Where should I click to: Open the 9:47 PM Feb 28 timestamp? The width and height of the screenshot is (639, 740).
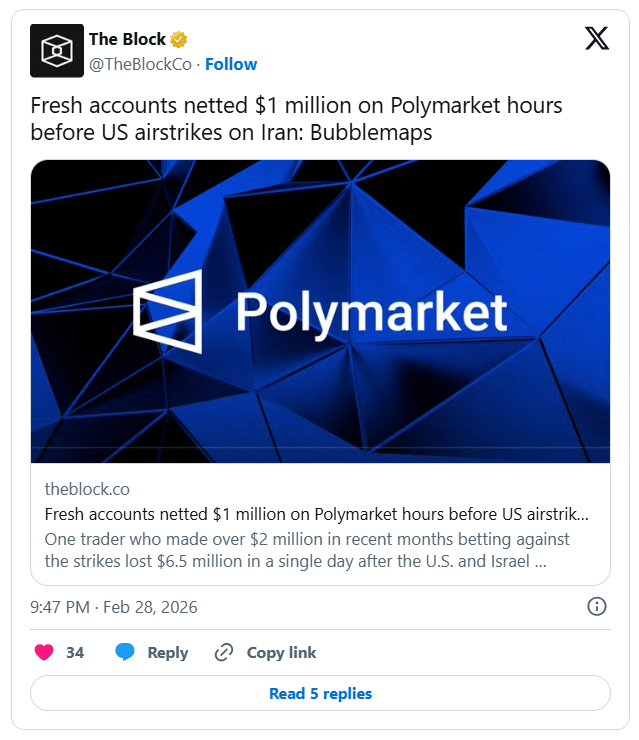[x=113, y=607]
